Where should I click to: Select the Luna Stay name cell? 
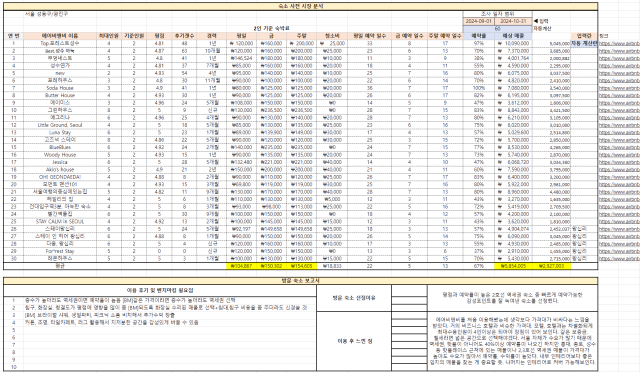(x=60, y=133)
